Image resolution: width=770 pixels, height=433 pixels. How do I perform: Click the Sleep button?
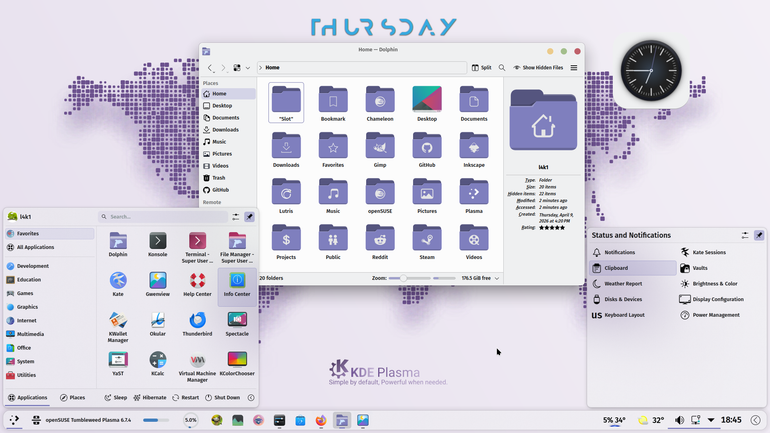[x=116, y=398]
